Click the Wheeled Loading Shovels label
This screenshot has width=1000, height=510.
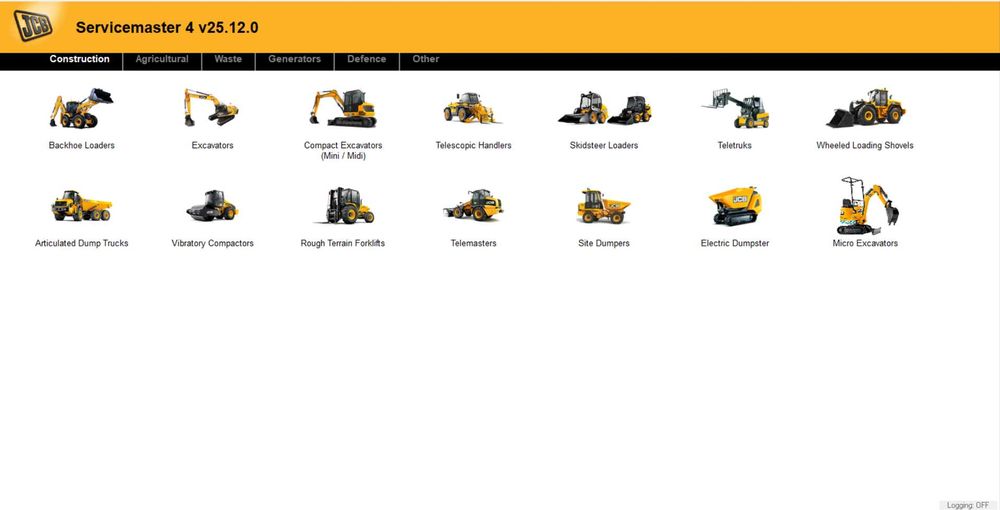click(x=865, y=145)
